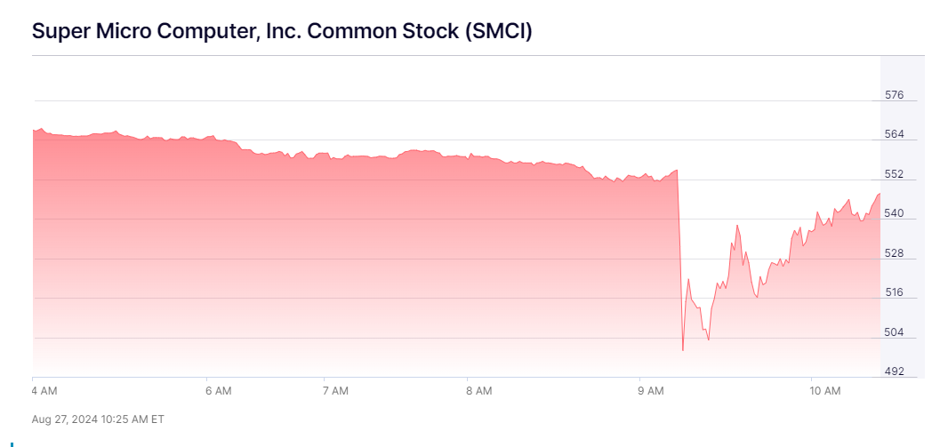This screenshot has height=447, width=948.
Task: Select the 10 AM time axis marker
Action: coord(825,391)
